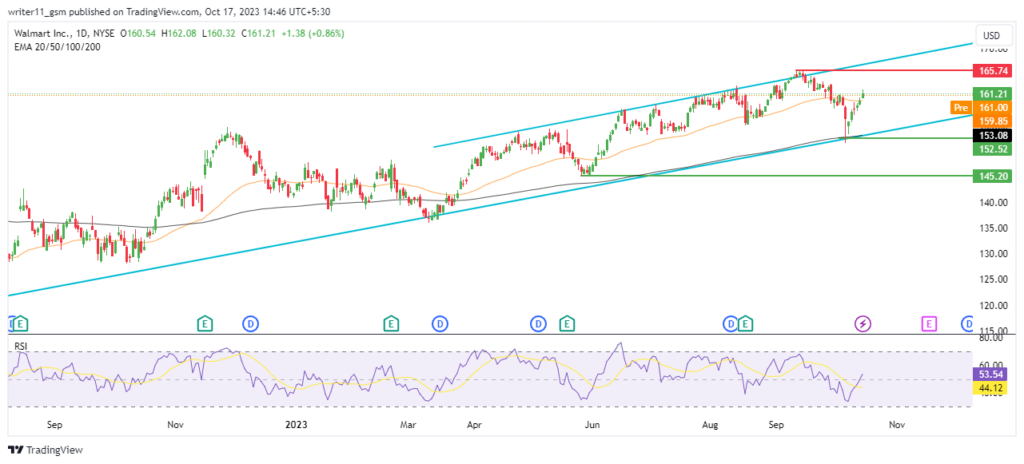Open the USD currency selector
The width and height of the screenshot is (1024, 464).
tap(991, 35)
